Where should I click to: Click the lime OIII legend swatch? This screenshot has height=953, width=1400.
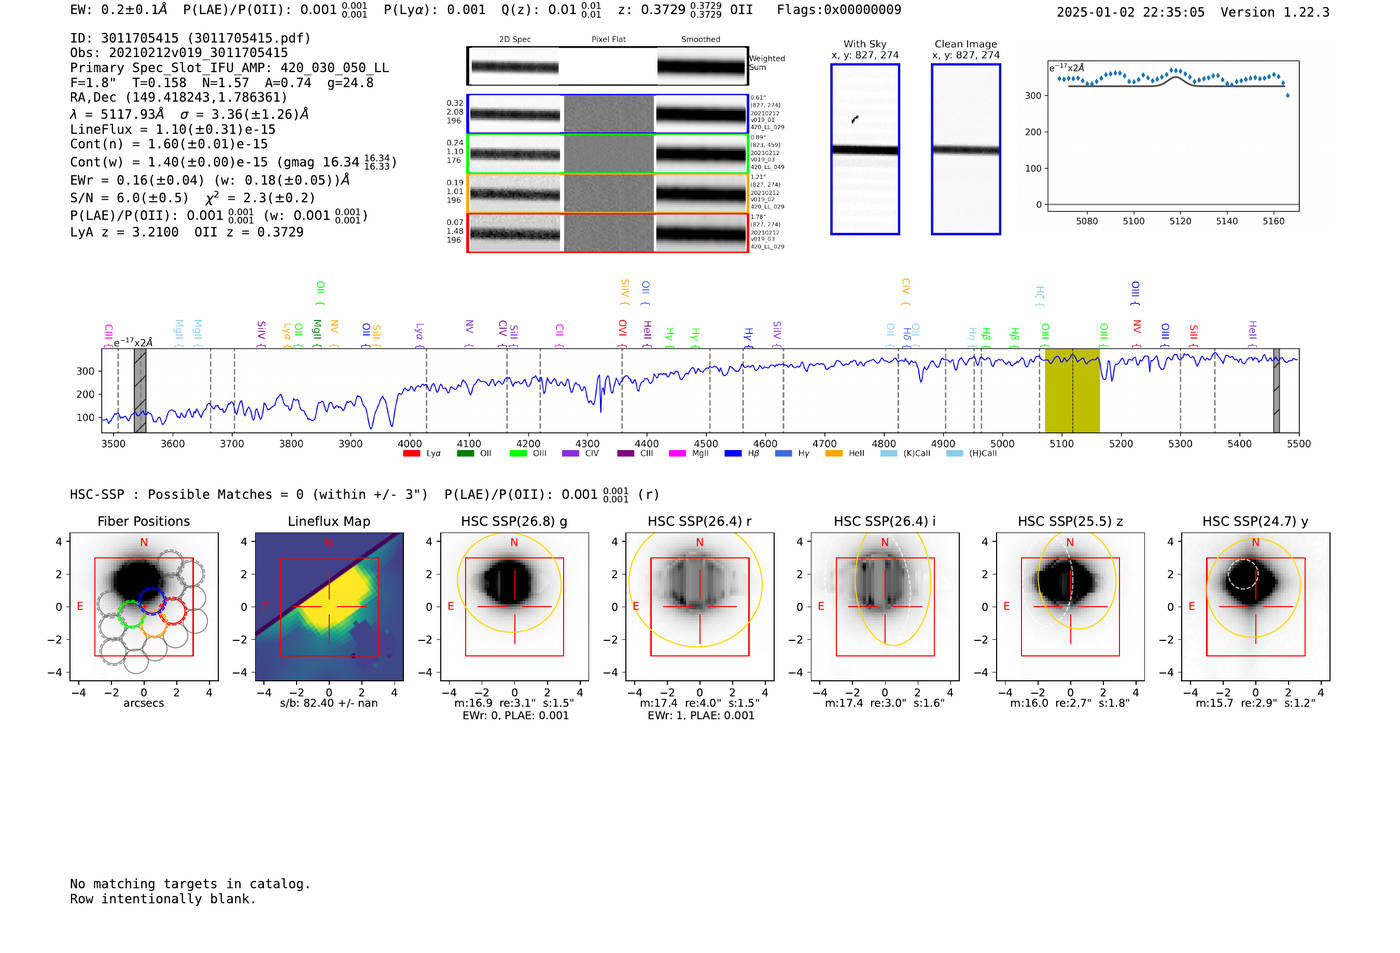point(518,454)
